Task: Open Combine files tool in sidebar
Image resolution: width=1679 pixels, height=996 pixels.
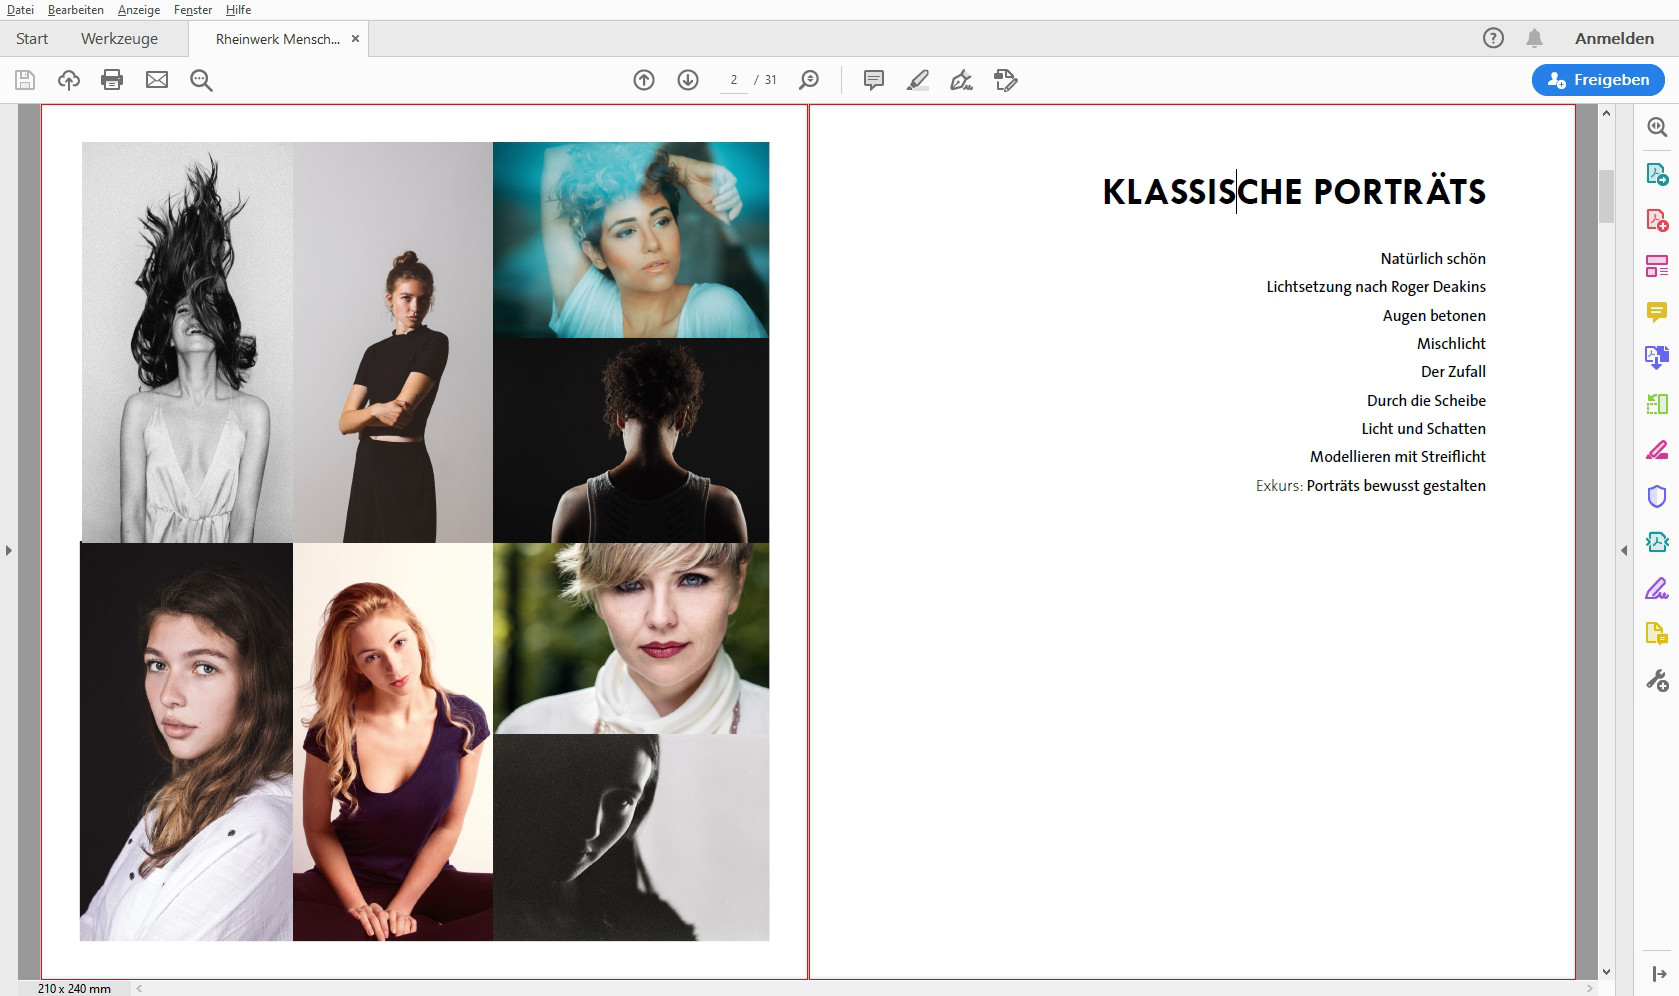Action: (x=1657, y=358)
